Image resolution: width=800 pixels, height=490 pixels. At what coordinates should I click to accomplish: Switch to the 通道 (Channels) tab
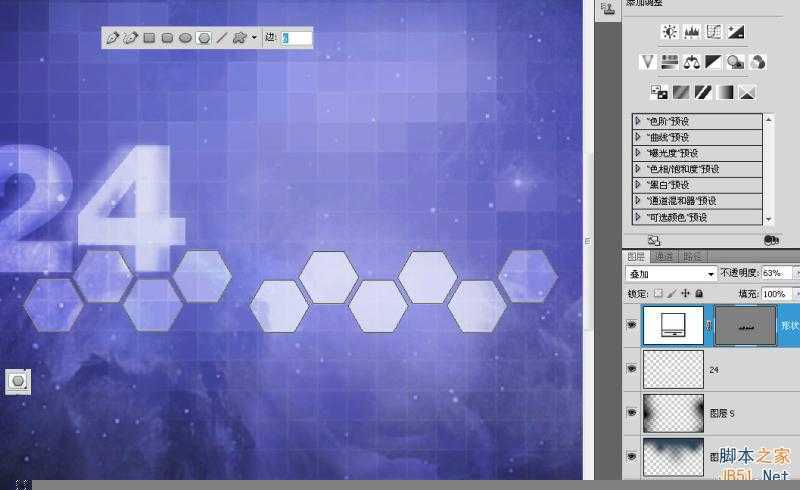(x=664, y=256)
